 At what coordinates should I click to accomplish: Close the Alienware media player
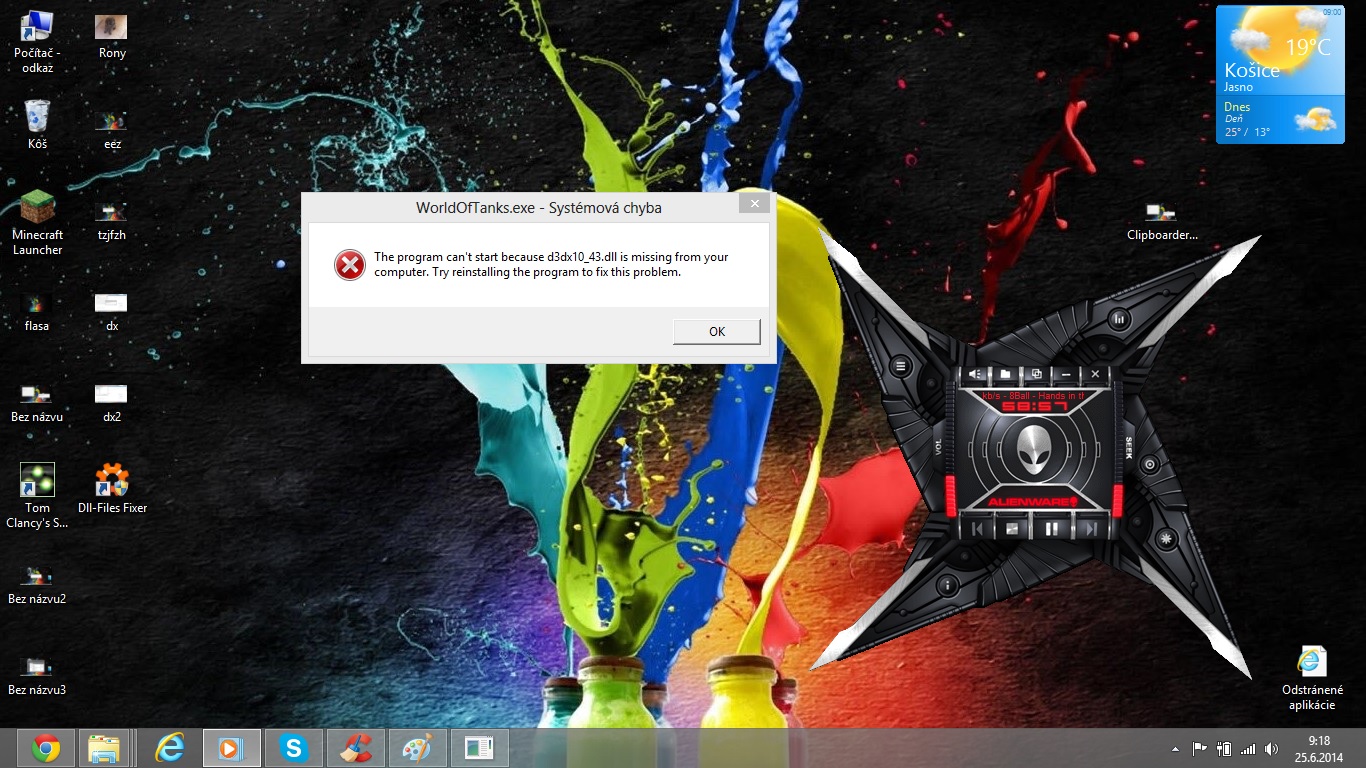1096,374
